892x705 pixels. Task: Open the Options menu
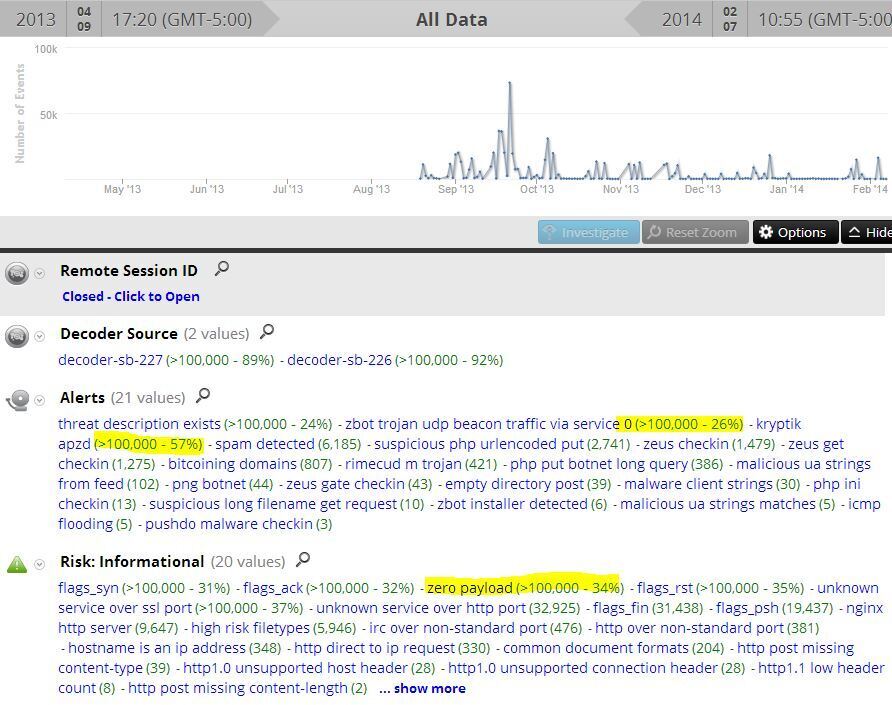tap(794, 232)
